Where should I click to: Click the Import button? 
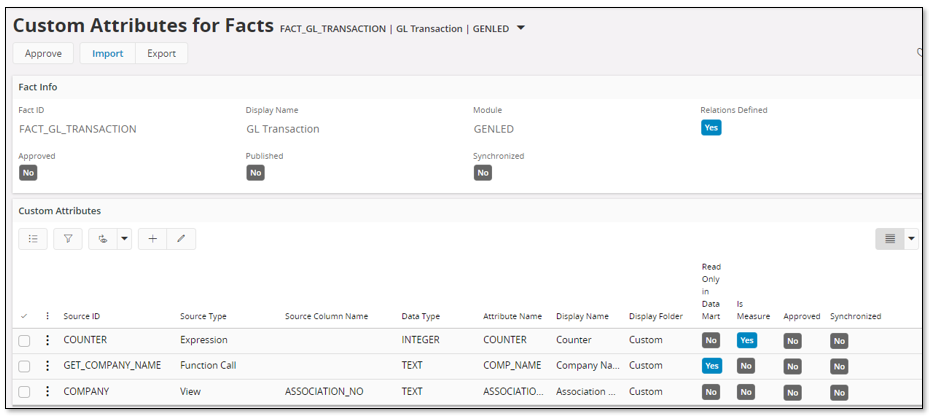point(108,53)
